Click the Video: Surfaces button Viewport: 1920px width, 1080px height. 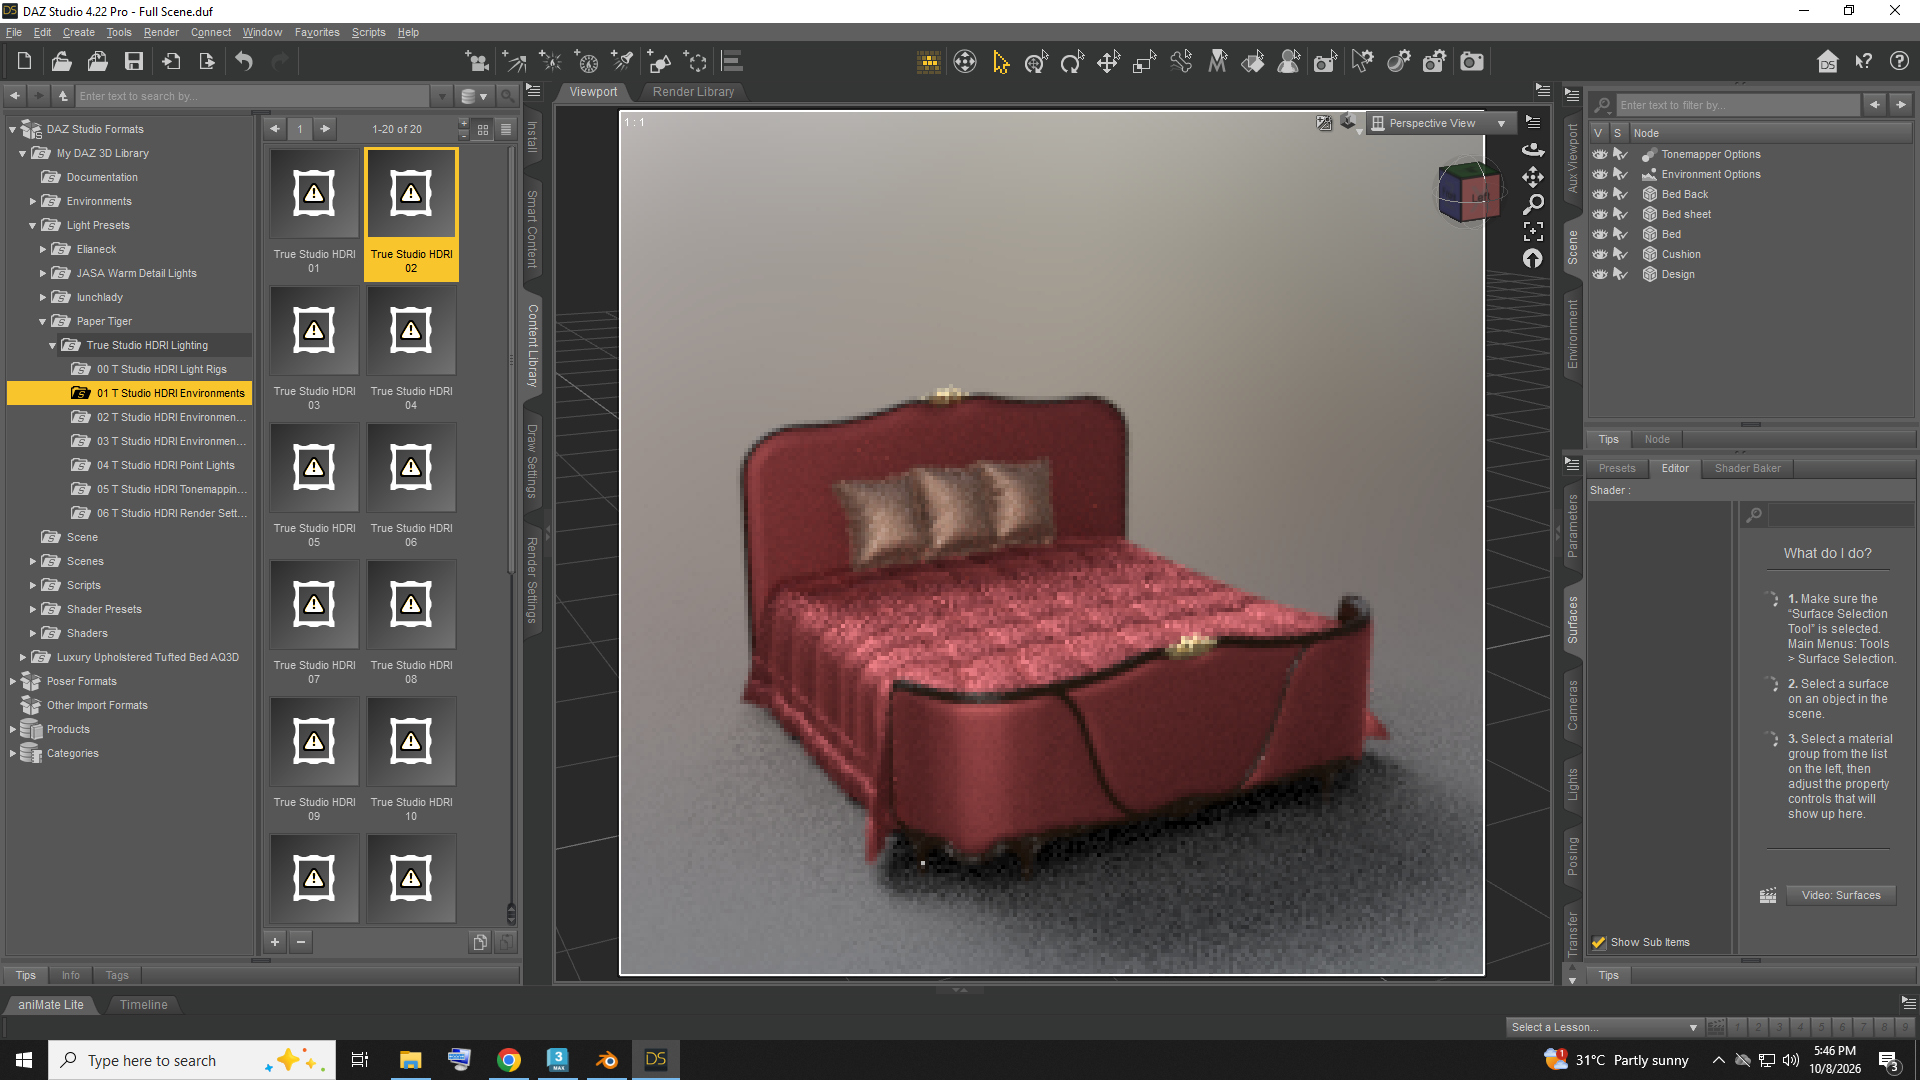point(1840,895)
